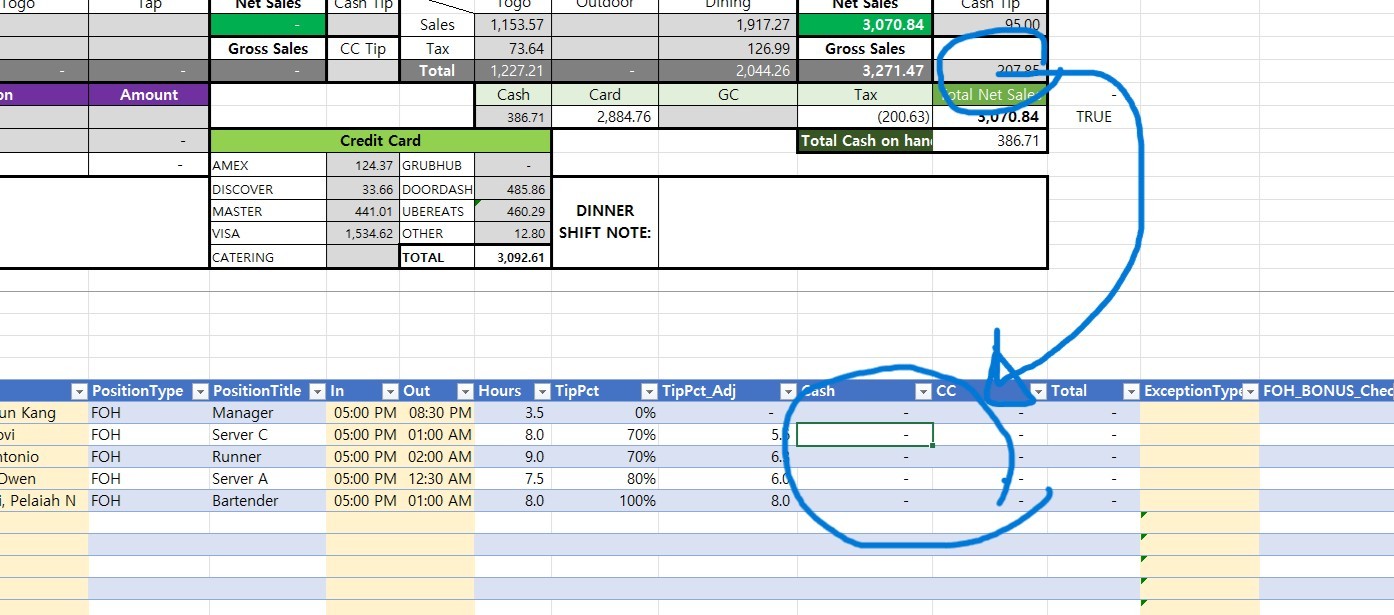Screen dimensions: 1394x615
Task: Open the In column filter dropdown
Action: coord(389,391)
